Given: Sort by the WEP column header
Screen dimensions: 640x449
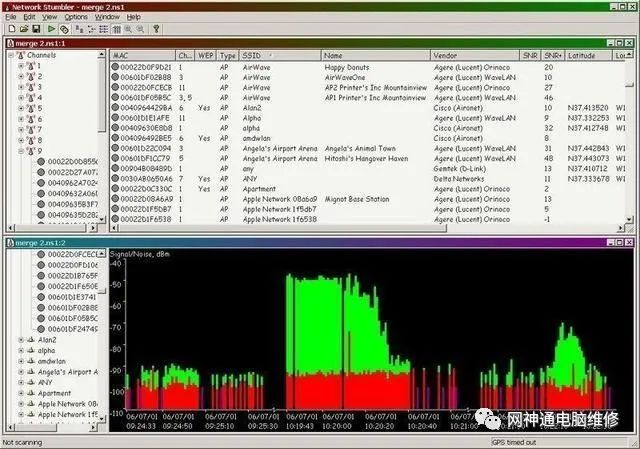Looking at the screenshot, I should [205, 56].
